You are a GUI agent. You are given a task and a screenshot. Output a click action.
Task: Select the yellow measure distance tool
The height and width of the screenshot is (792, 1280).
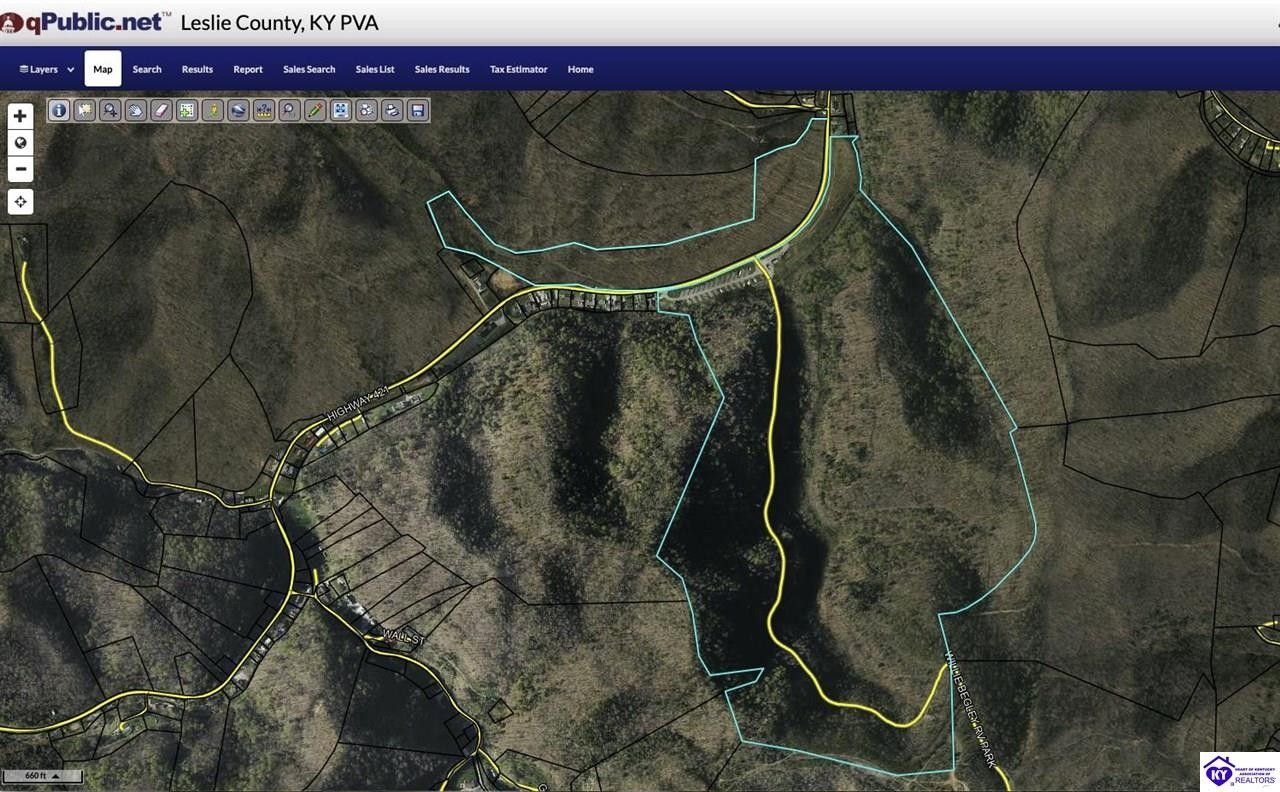click(x=212, y=110)
